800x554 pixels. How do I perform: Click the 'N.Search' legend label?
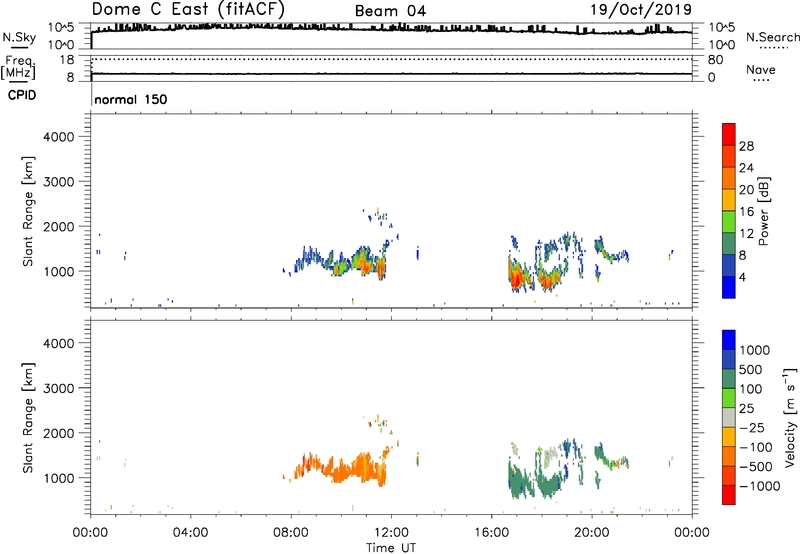(x=772, y=37)
